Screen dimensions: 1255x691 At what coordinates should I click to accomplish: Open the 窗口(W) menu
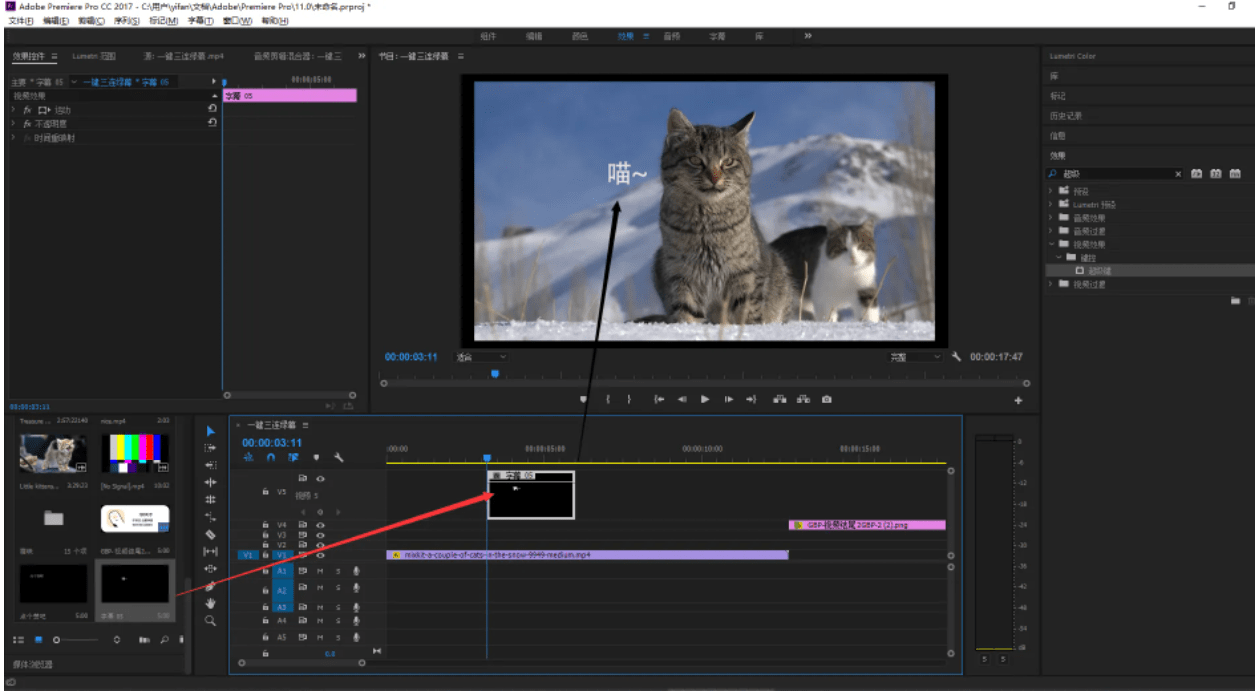point(238,20)
